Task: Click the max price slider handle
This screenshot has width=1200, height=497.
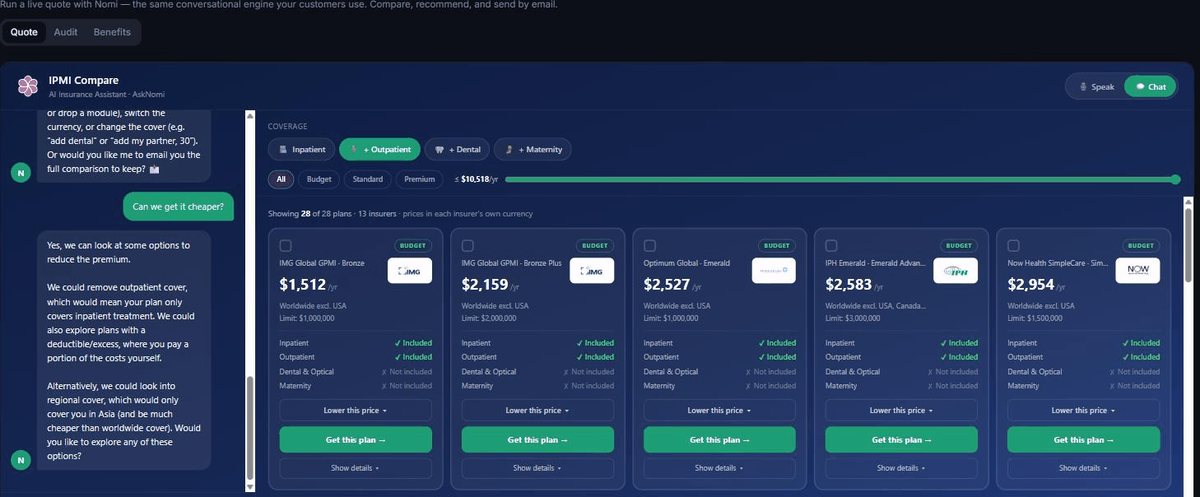Action: point(1175,179)
